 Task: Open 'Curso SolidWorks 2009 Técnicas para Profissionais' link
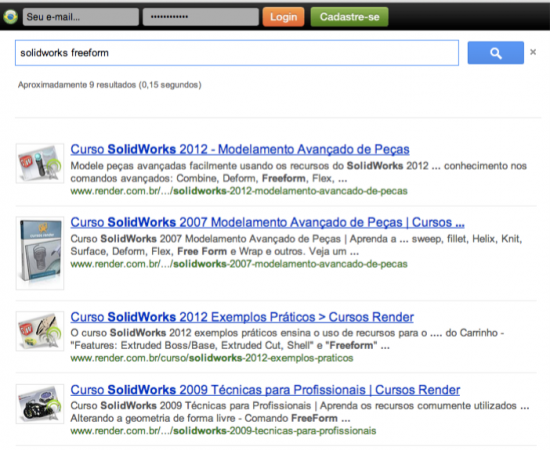[265, 390]
